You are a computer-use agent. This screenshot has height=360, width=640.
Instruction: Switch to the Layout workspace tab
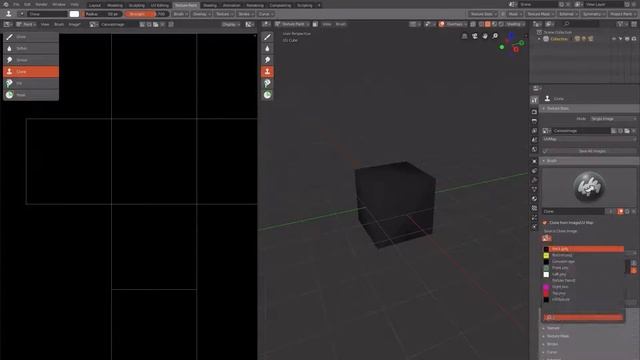(94, 5)
